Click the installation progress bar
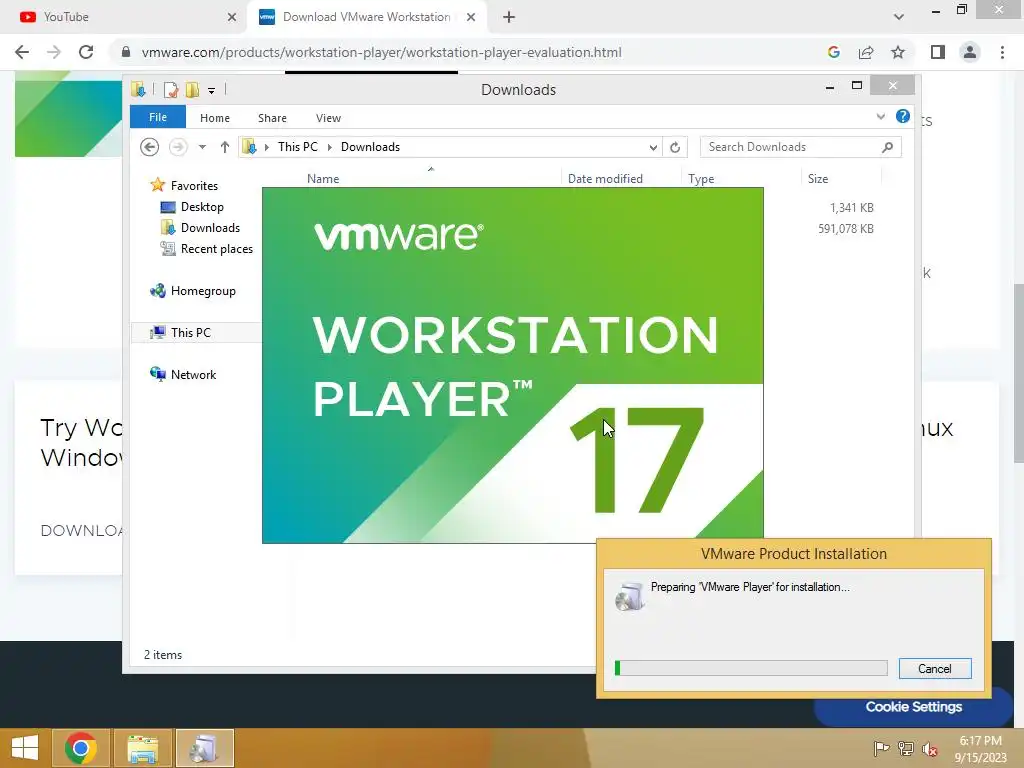This screenshot has width=1024, height=768. click(x=751, y=668)
